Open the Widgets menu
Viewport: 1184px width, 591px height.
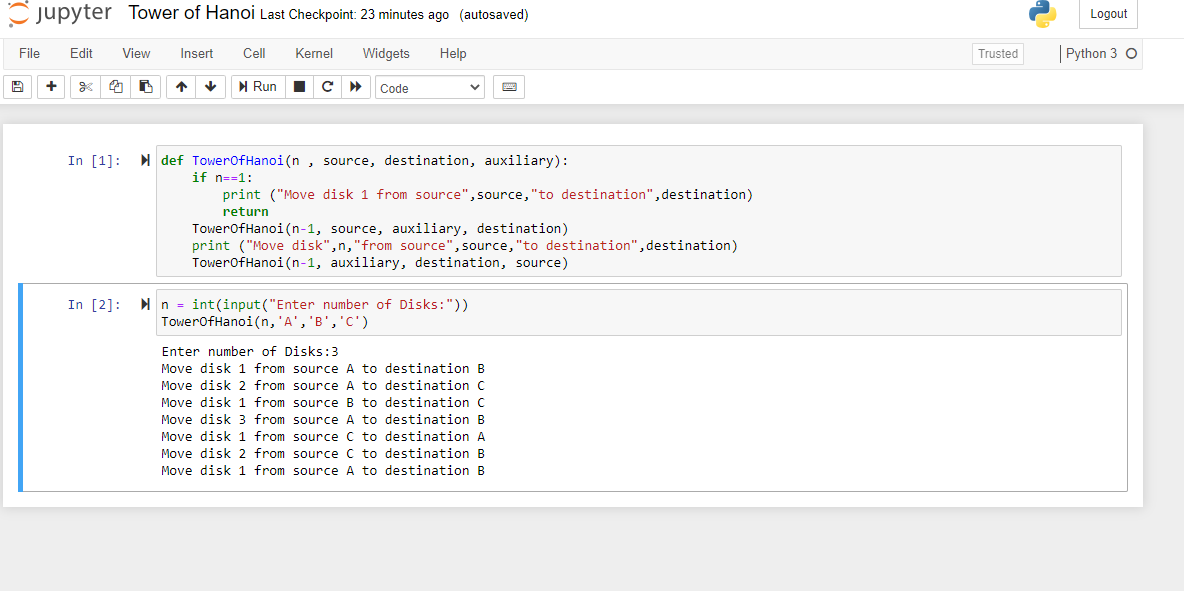386,54
